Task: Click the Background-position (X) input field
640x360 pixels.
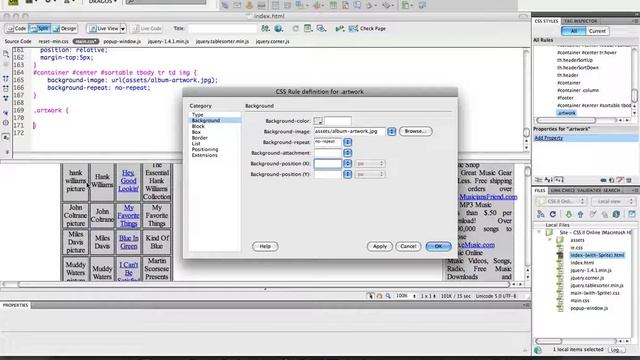Action: [x=327, y=163]
